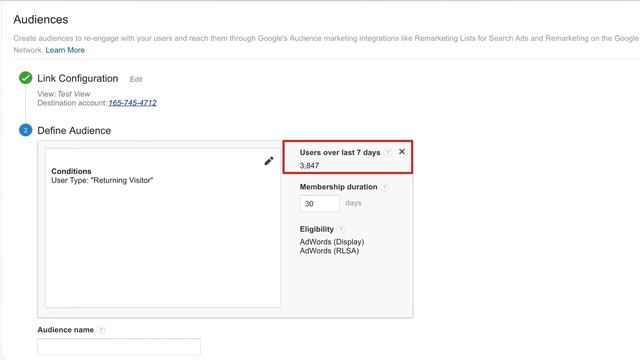Open help for Users over last 7 days
The image size is (640, 360).
pyautogui.click(x=388, y=153)
